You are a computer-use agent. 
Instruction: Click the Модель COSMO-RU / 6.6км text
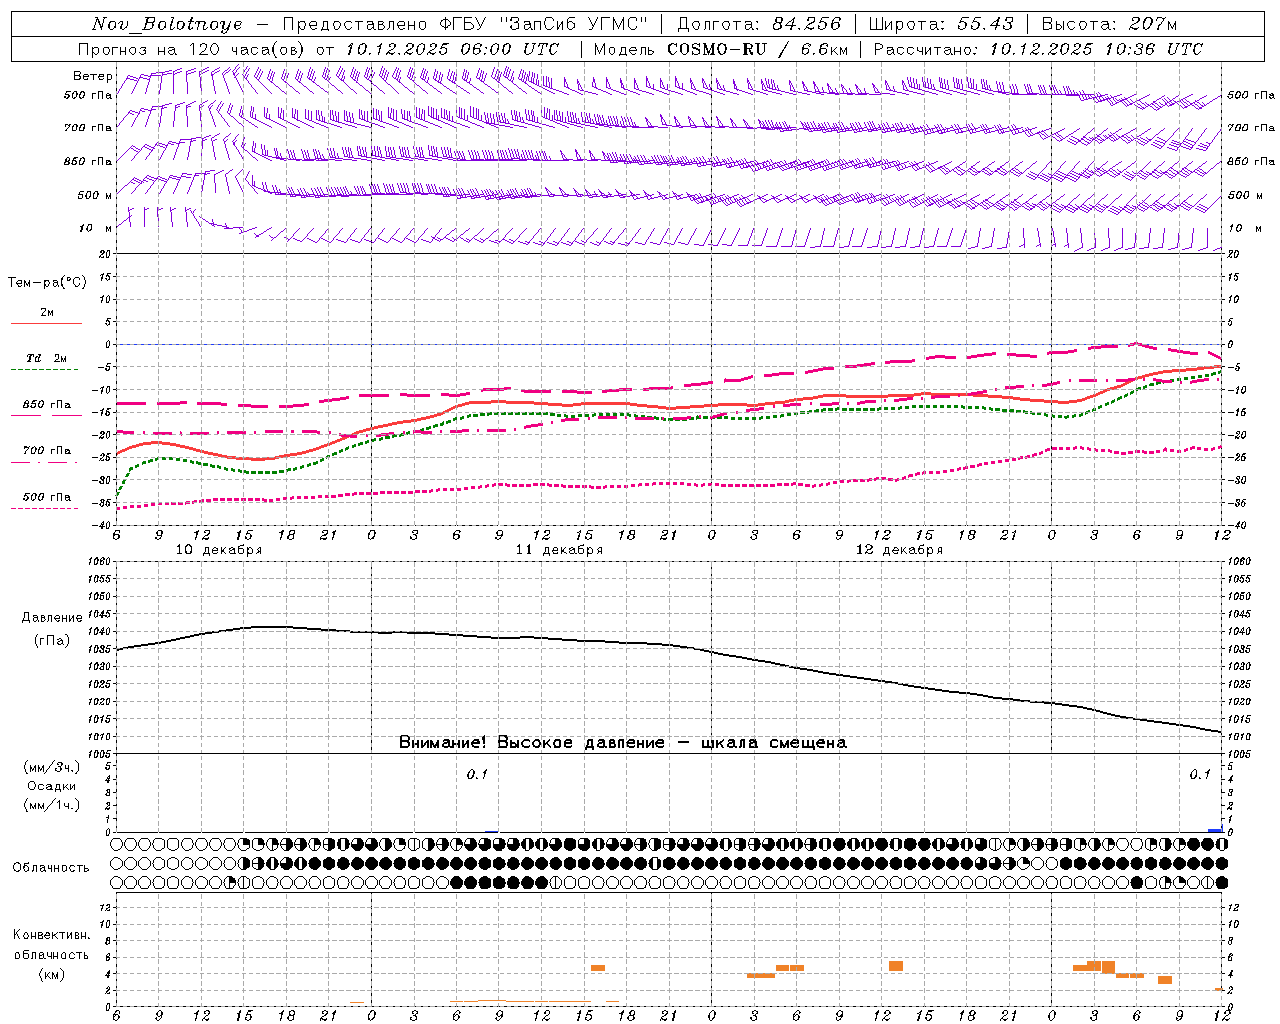[721, 49]
